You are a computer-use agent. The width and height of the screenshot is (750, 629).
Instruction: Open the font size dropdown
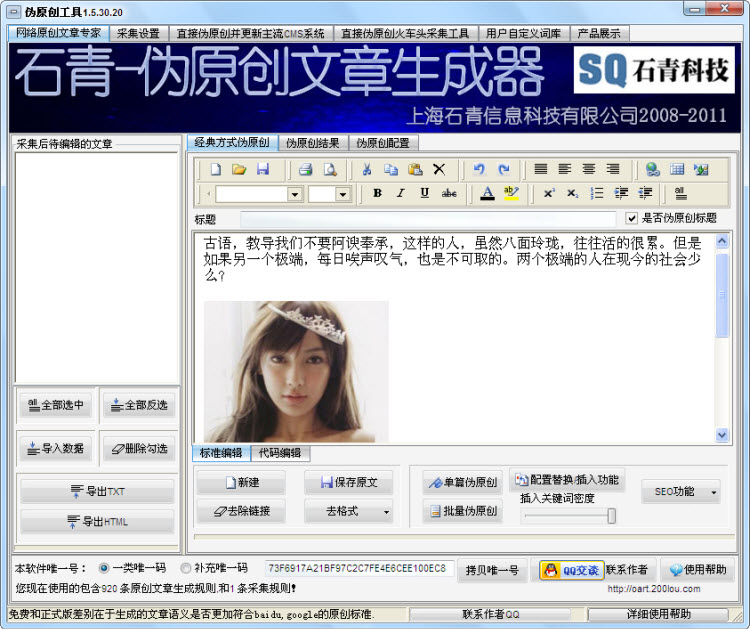342,194
